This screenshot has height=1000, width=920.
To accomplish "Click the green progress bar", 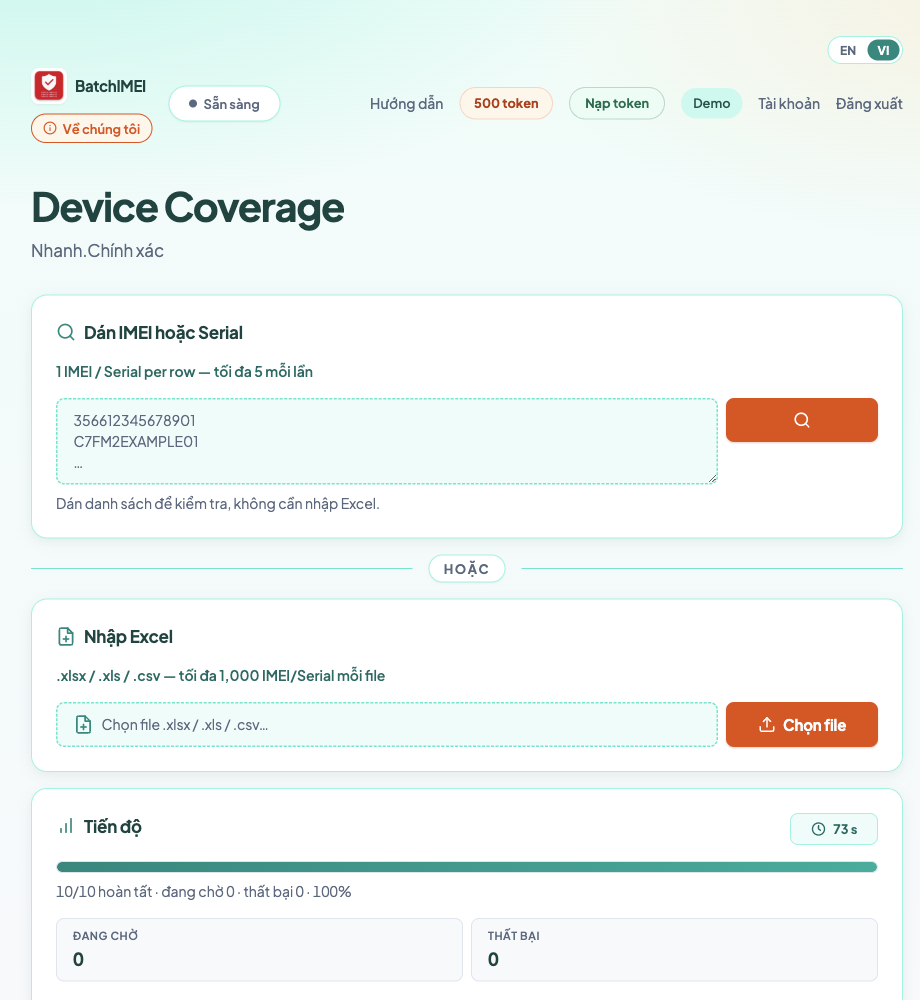I will tap(467, 867).
